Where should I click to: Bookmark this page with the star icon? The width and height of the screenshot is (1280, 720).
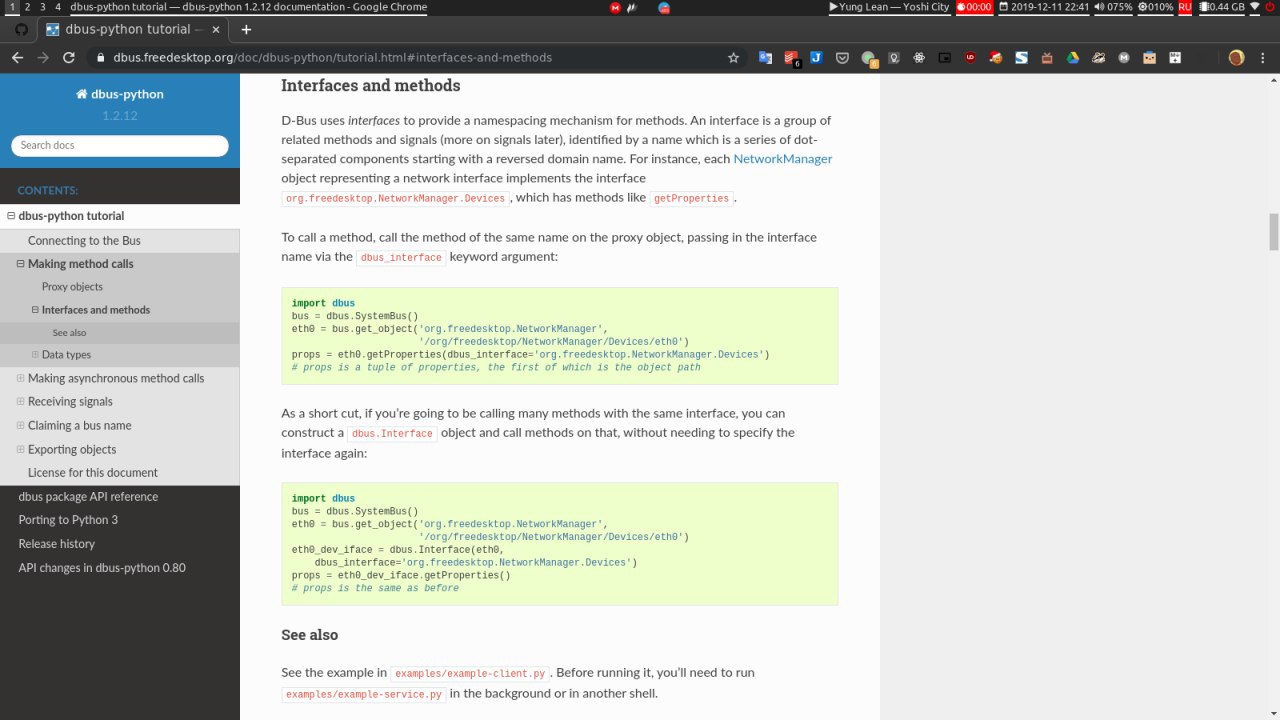click(733, 58)
